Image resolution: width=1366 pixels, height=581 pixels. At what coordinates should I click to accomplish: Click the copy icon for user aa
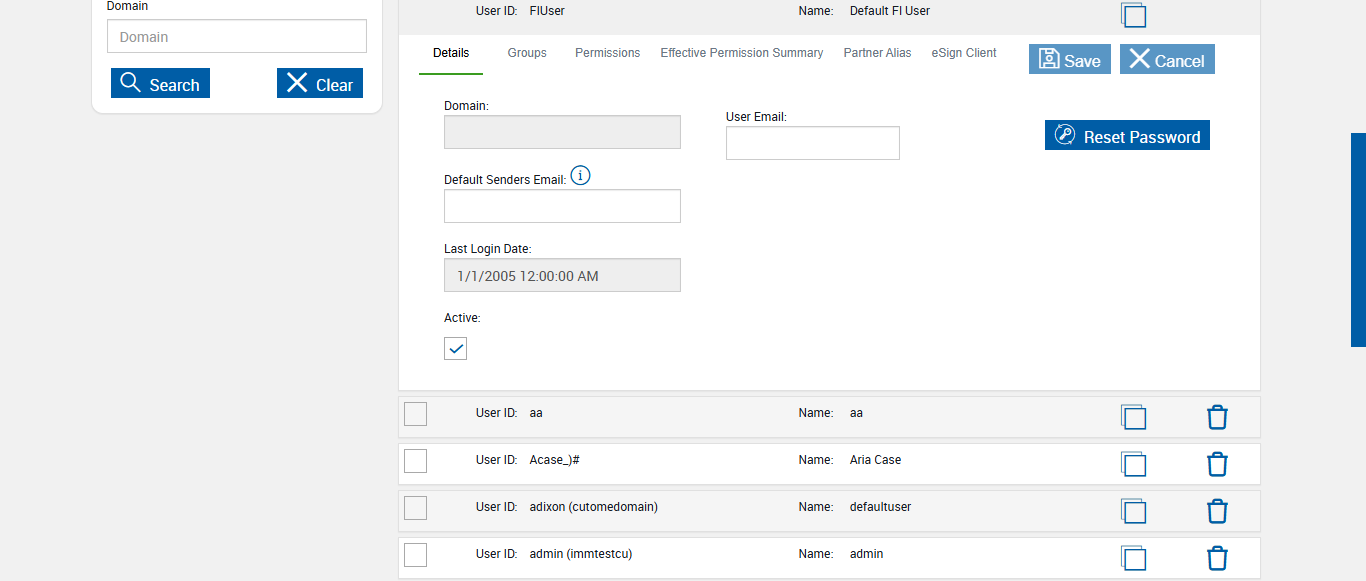(x=1133, y=417)
